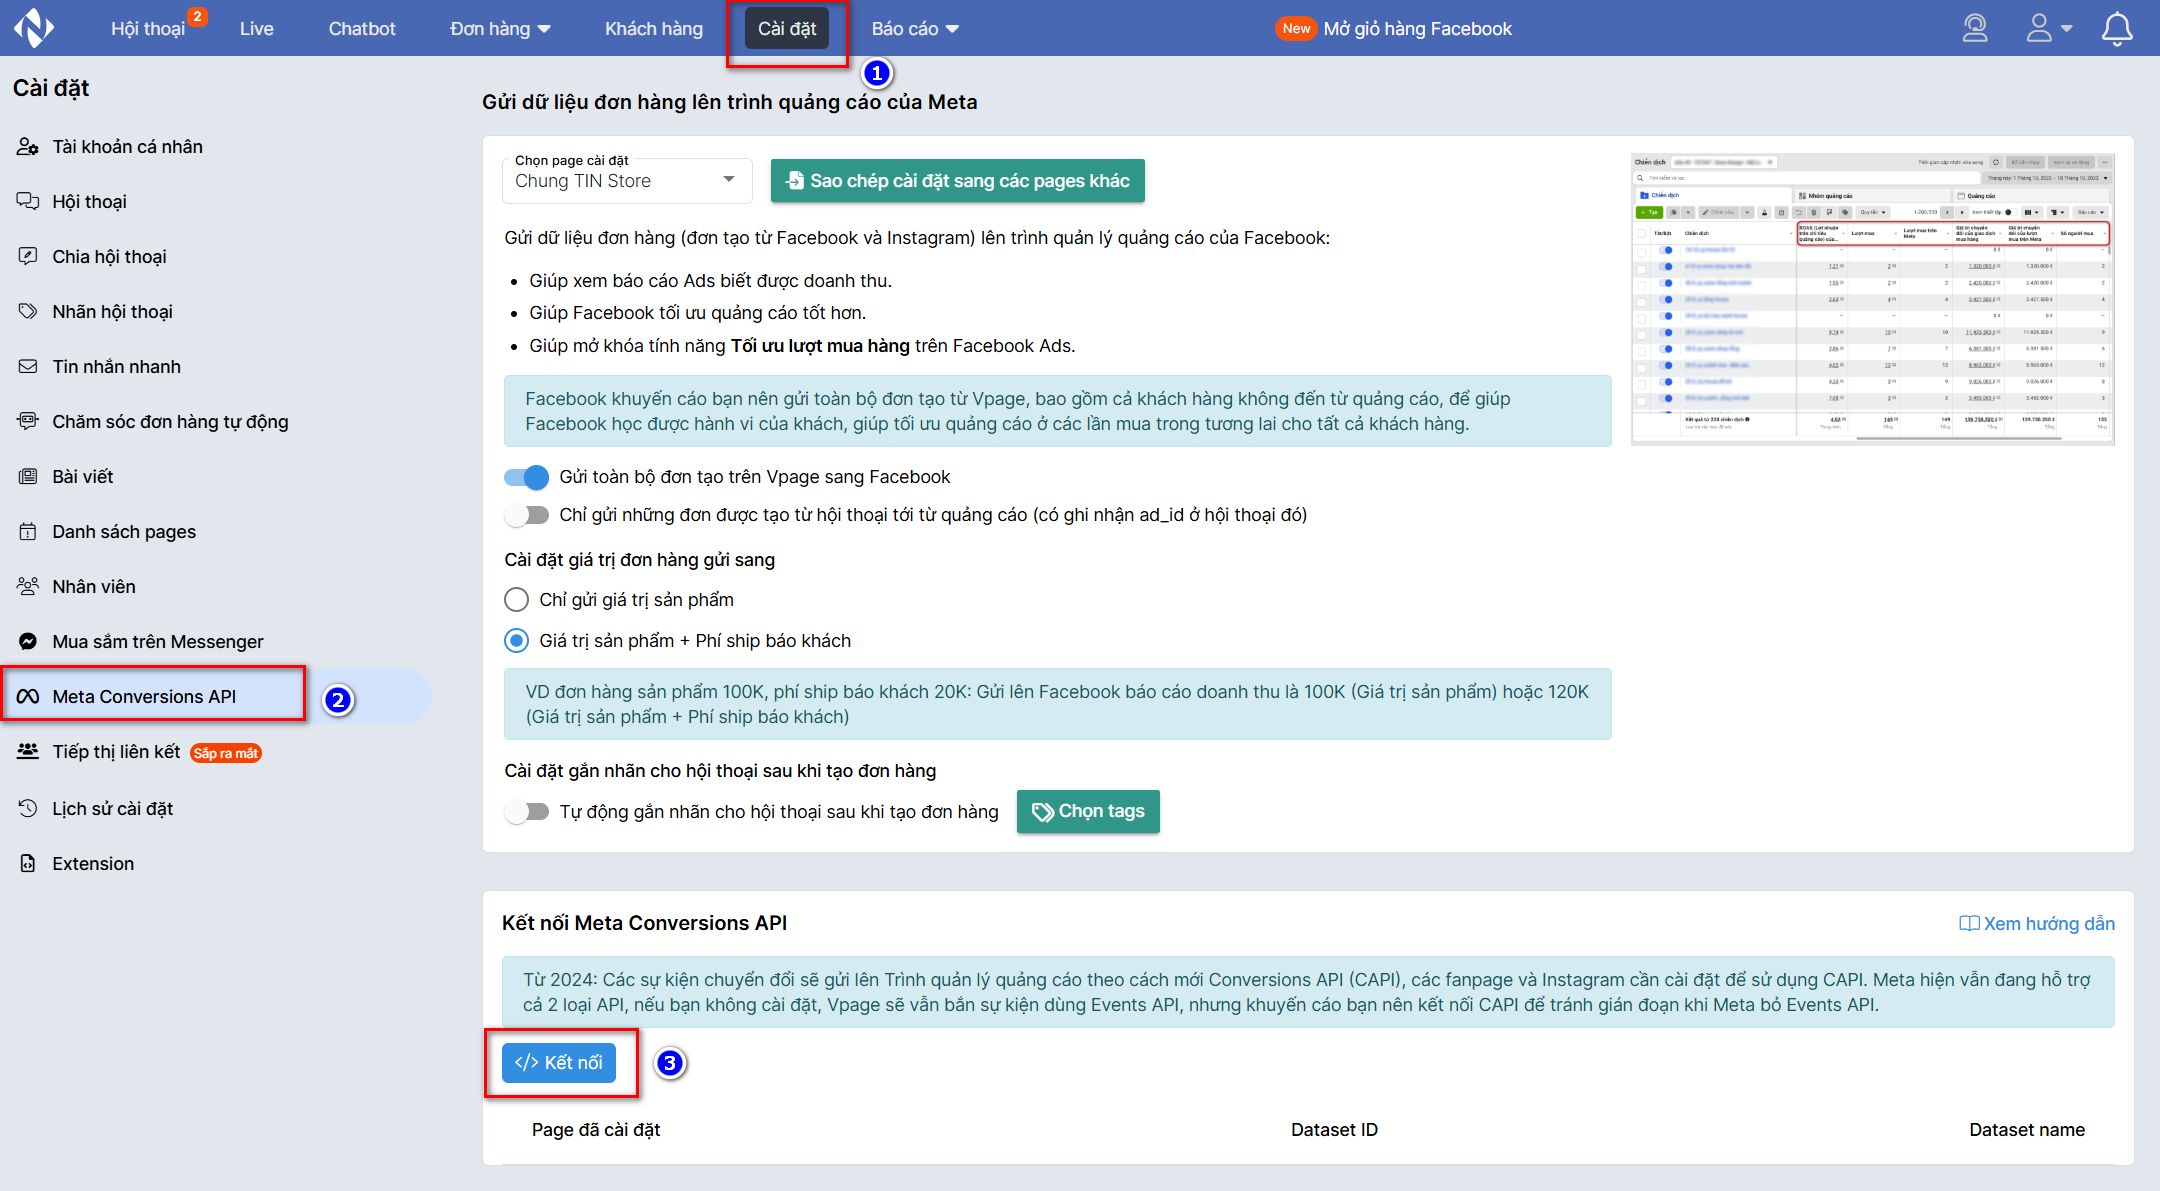Navigate to Chatbot menu item
2160x1191 pixels.
pos(359,28)
